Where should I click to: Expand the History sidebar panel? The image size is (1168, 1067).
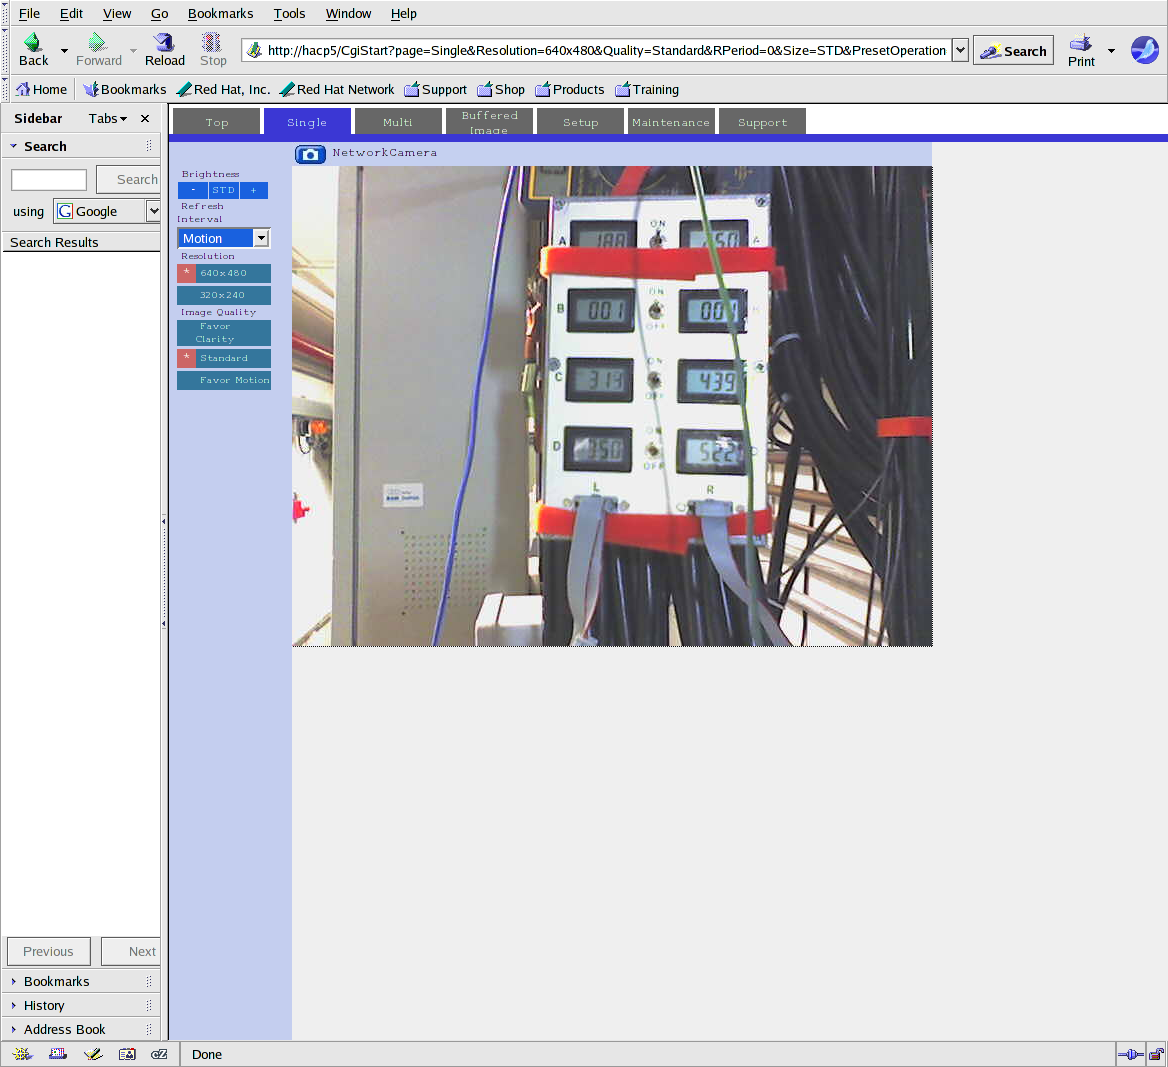[x=13, y=1005]
